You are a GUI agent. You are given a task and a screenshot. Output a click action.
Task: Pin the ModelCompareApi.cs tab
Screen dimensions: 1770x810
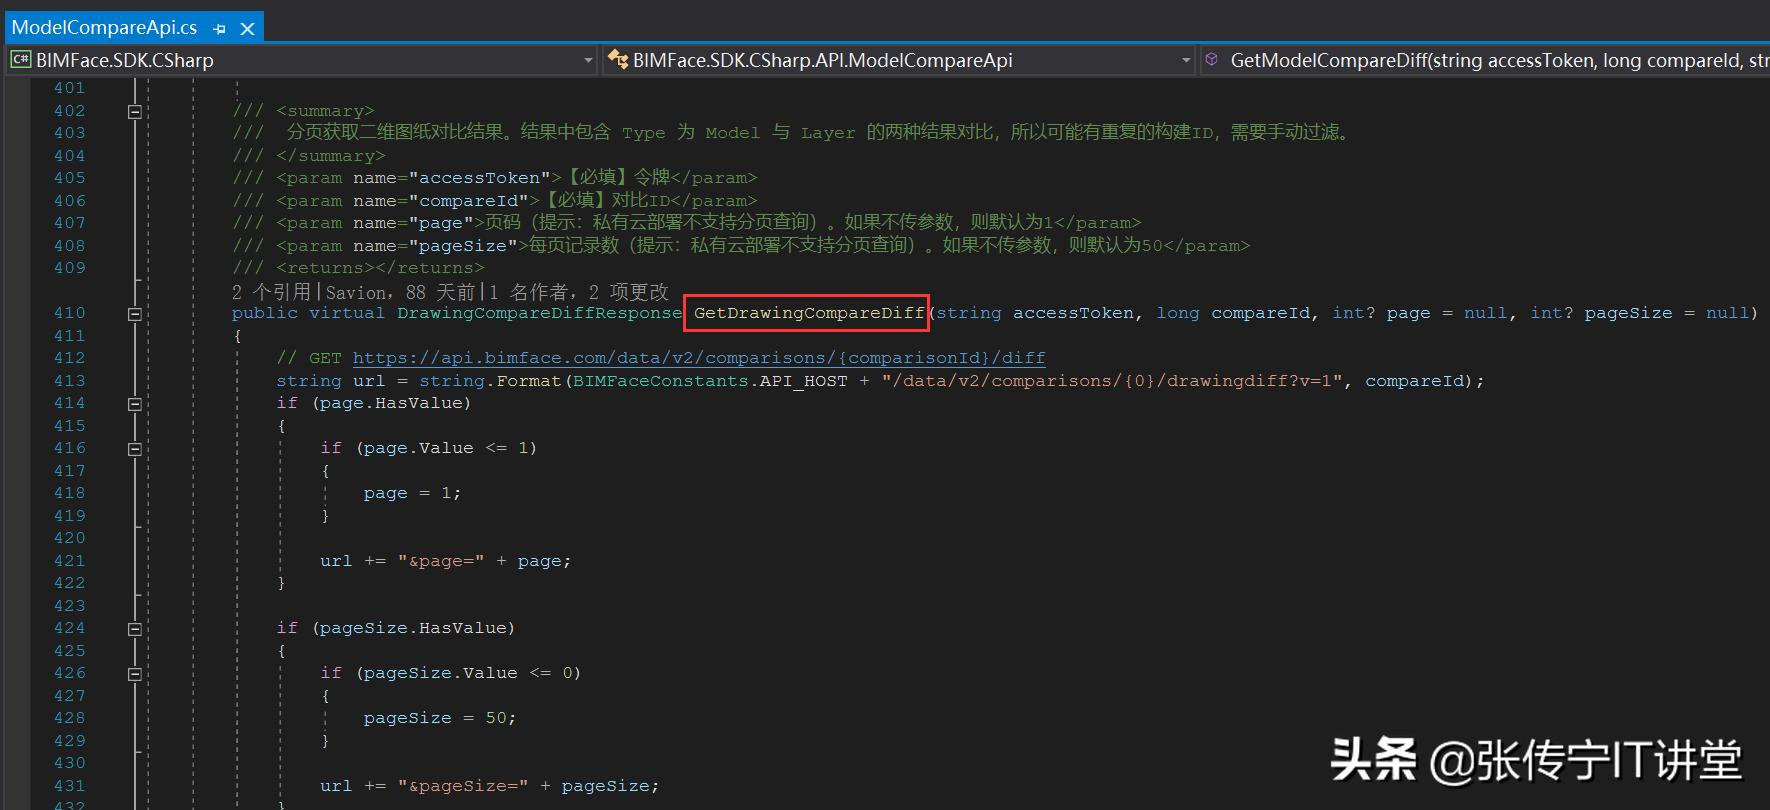click(220, 29)
